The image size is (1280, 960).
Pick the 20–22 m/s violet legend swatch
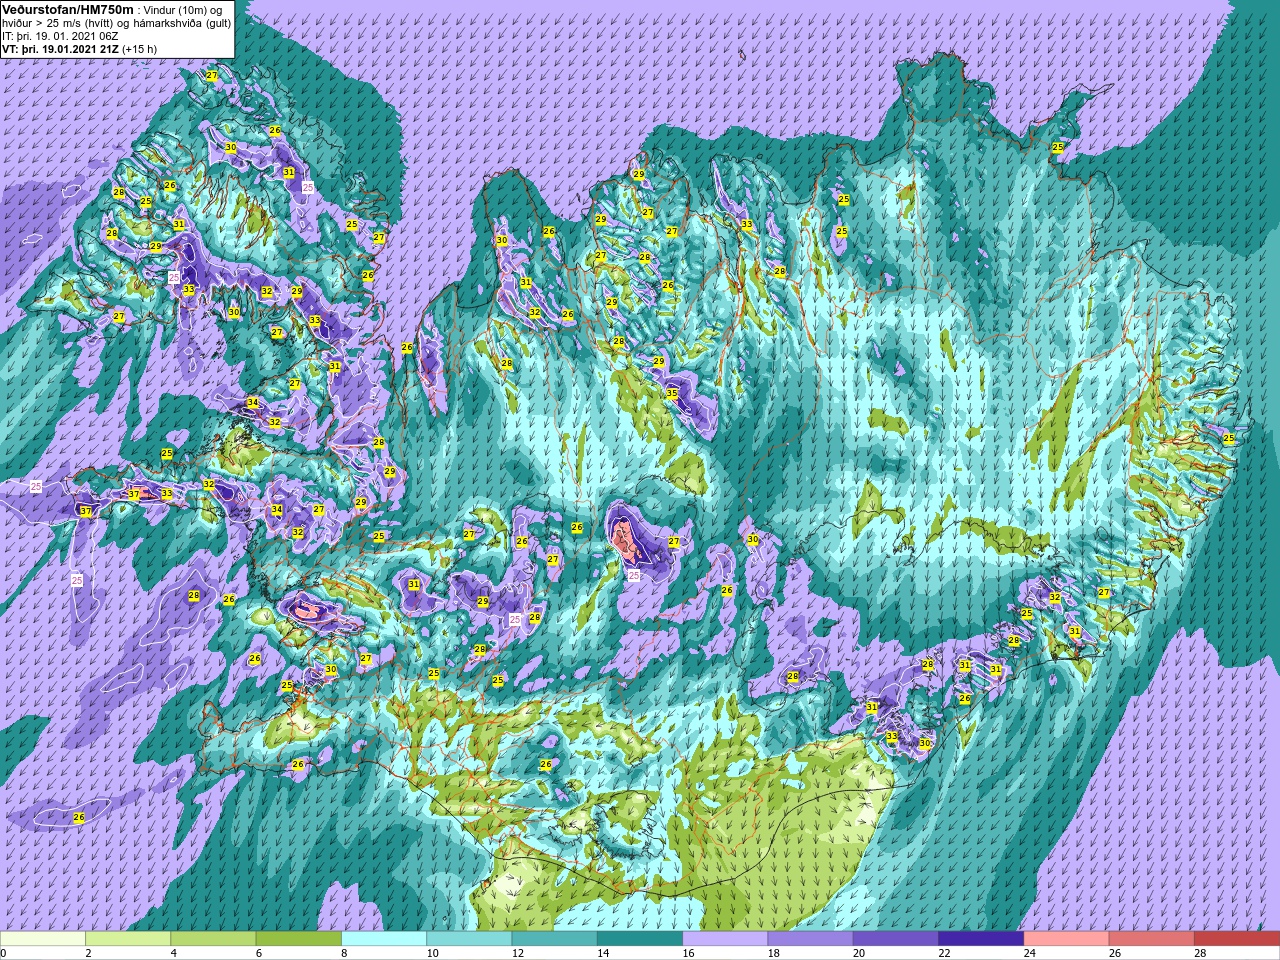[896, 939]
